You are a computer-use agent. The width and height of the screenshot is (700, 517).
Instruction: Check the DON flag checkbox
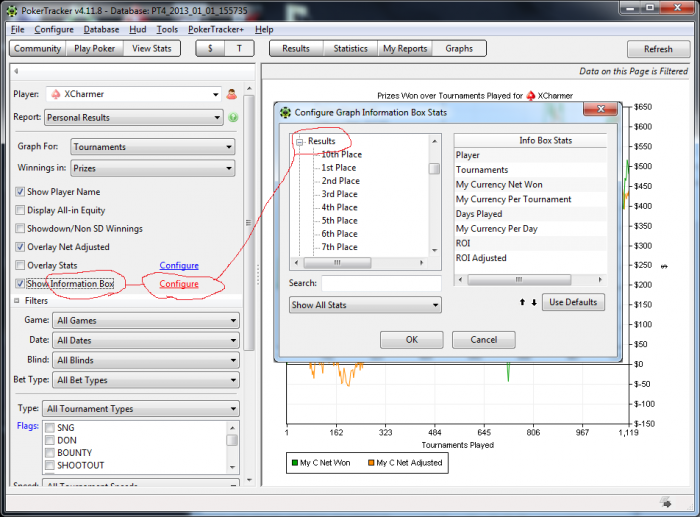[x=50, y=440]
